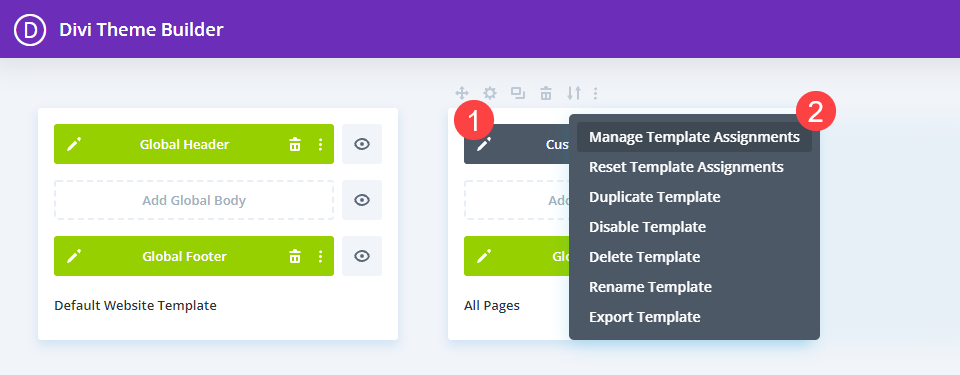
Task: Toggle Global Footer visibility eye
Action: (x=362, y=256)
